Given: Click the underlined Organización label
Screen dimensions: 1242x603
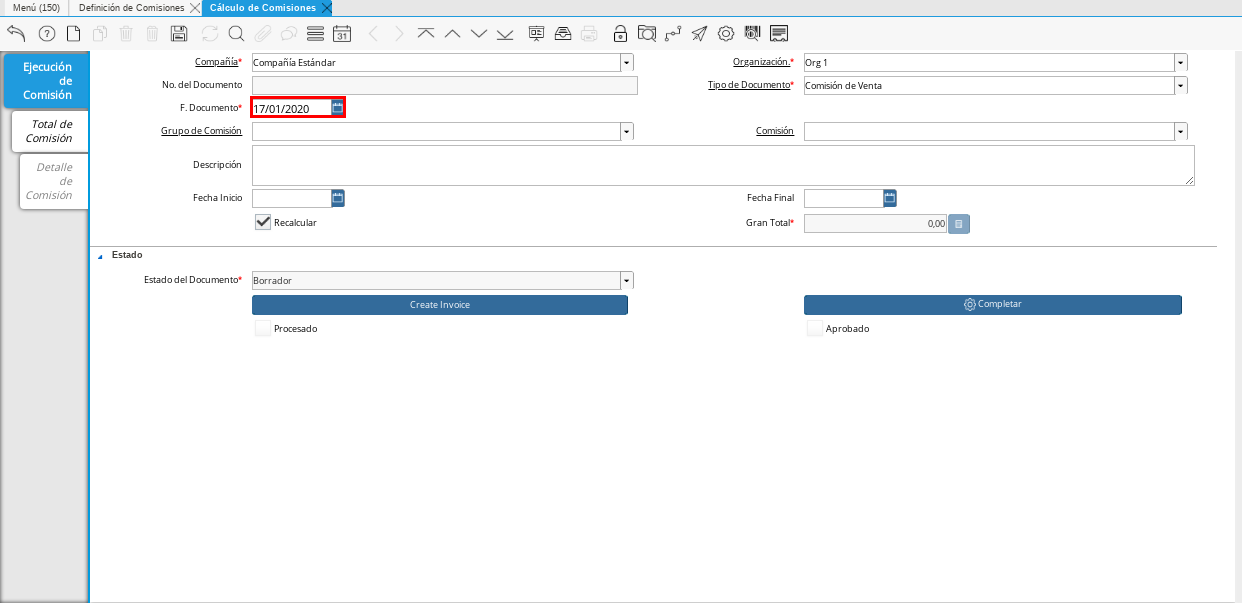Looking at the screenshot, I should (x=761, y=62).
